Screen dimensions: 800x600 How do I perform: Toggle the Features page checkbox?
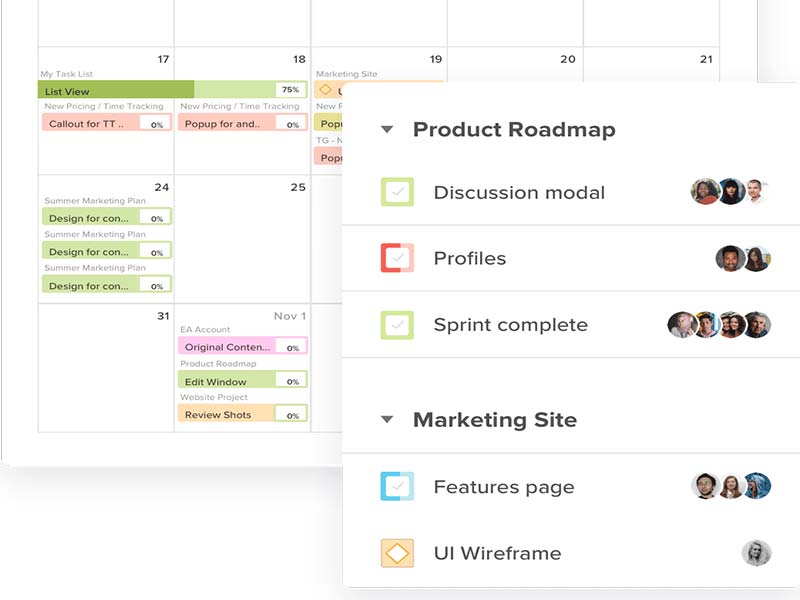coord(397,487)
